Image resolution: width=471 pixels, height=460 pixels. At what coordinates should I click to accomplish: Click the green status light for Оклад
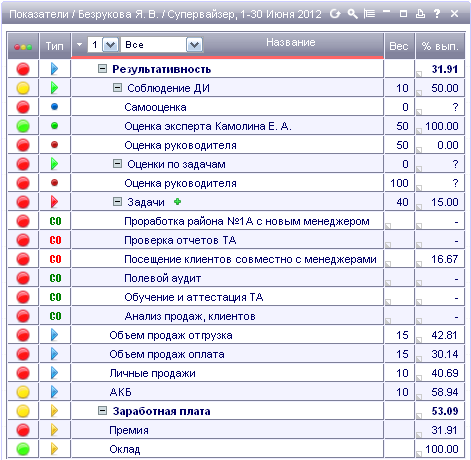coord(23,449)
